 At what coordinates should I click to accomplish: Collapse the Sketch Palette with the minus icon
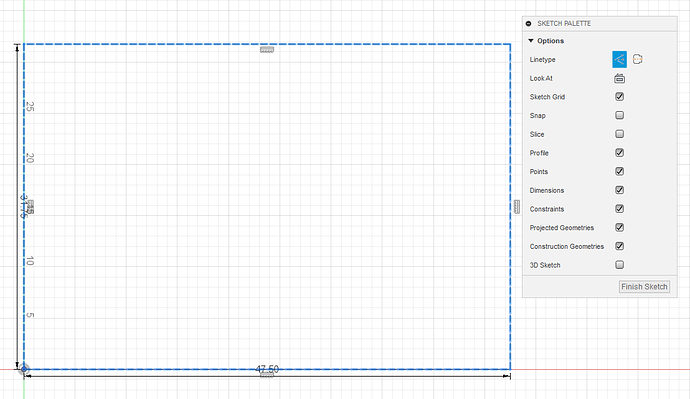(529, 23)
